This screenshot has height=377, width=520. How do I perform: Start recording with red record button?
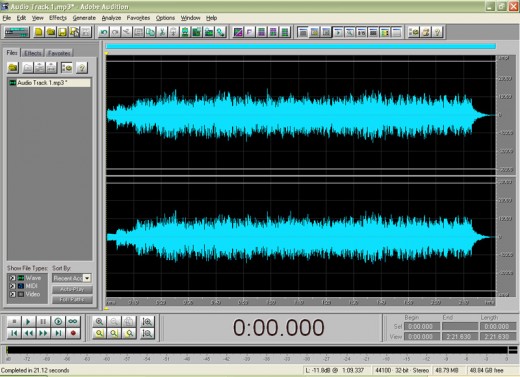[x=73, y=333]
